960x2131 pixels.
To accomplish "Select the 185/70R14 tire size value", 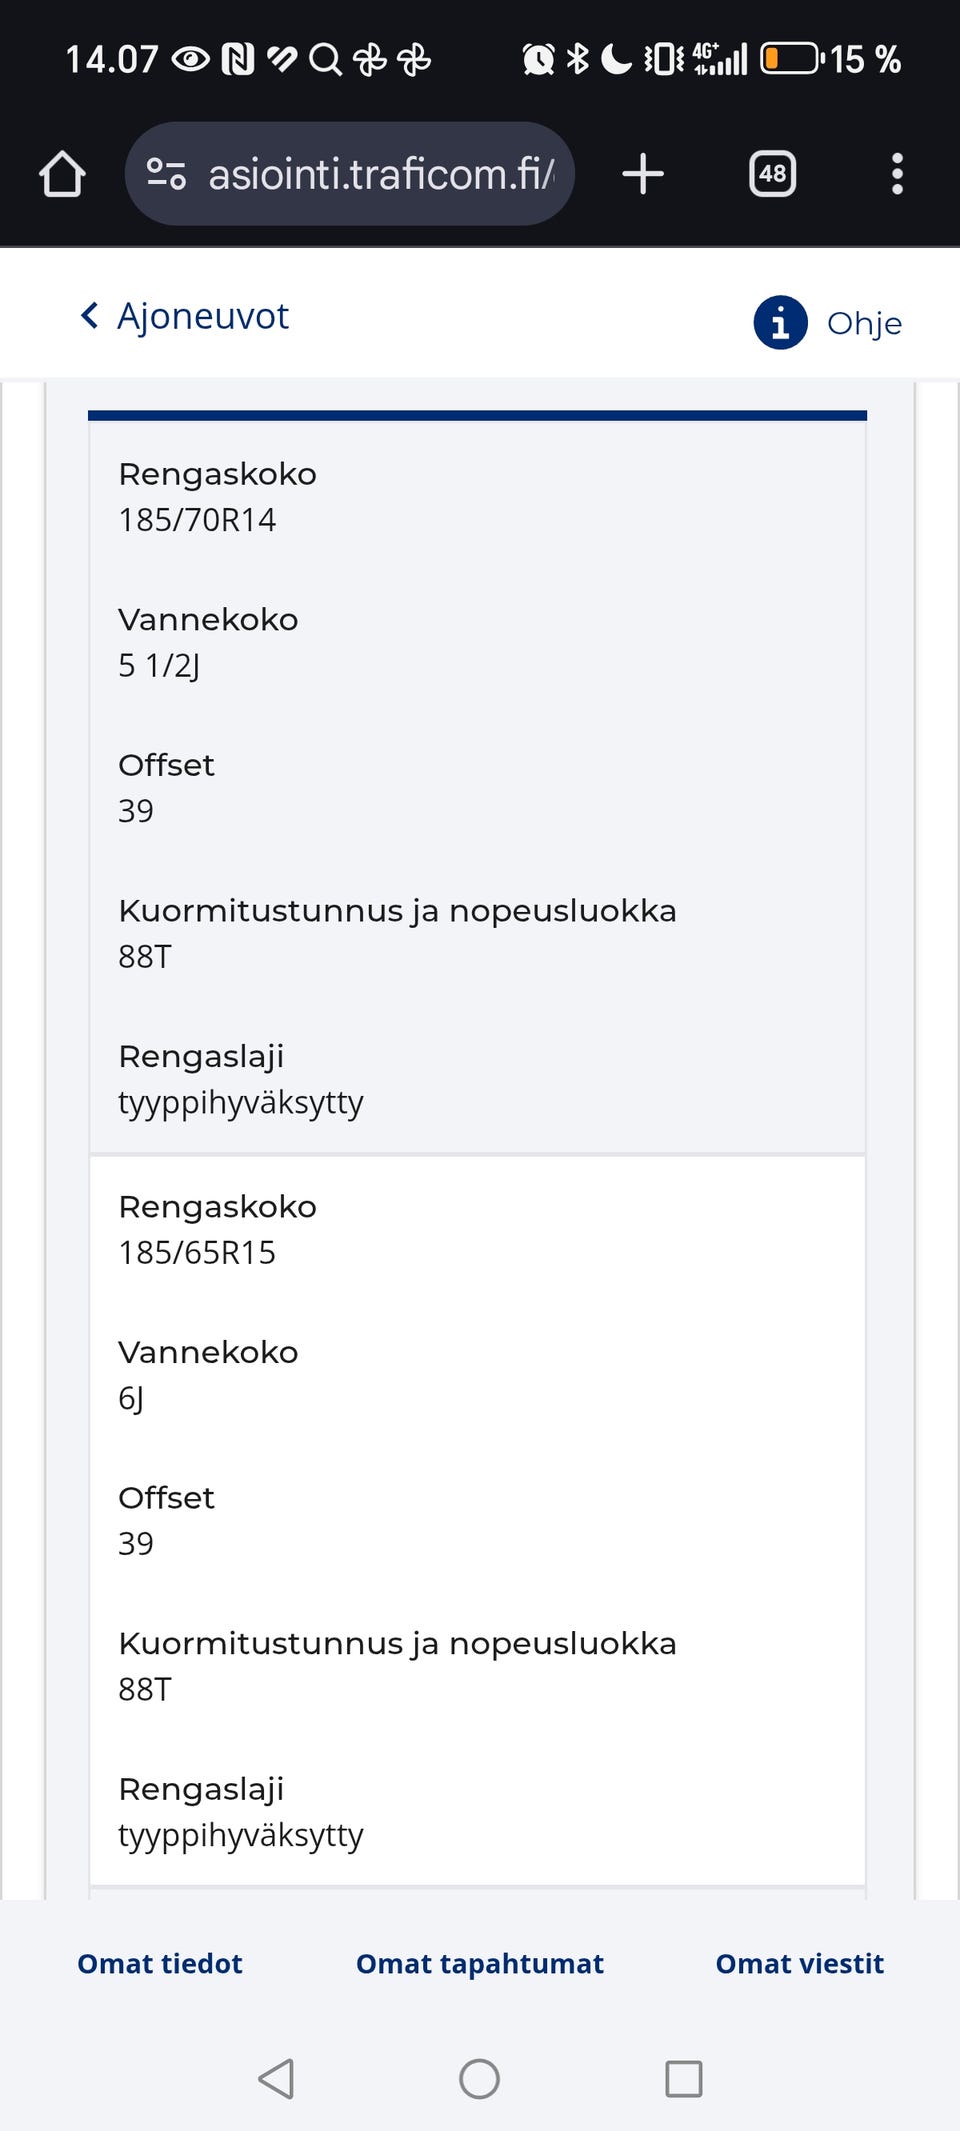I will coord(197,520).
